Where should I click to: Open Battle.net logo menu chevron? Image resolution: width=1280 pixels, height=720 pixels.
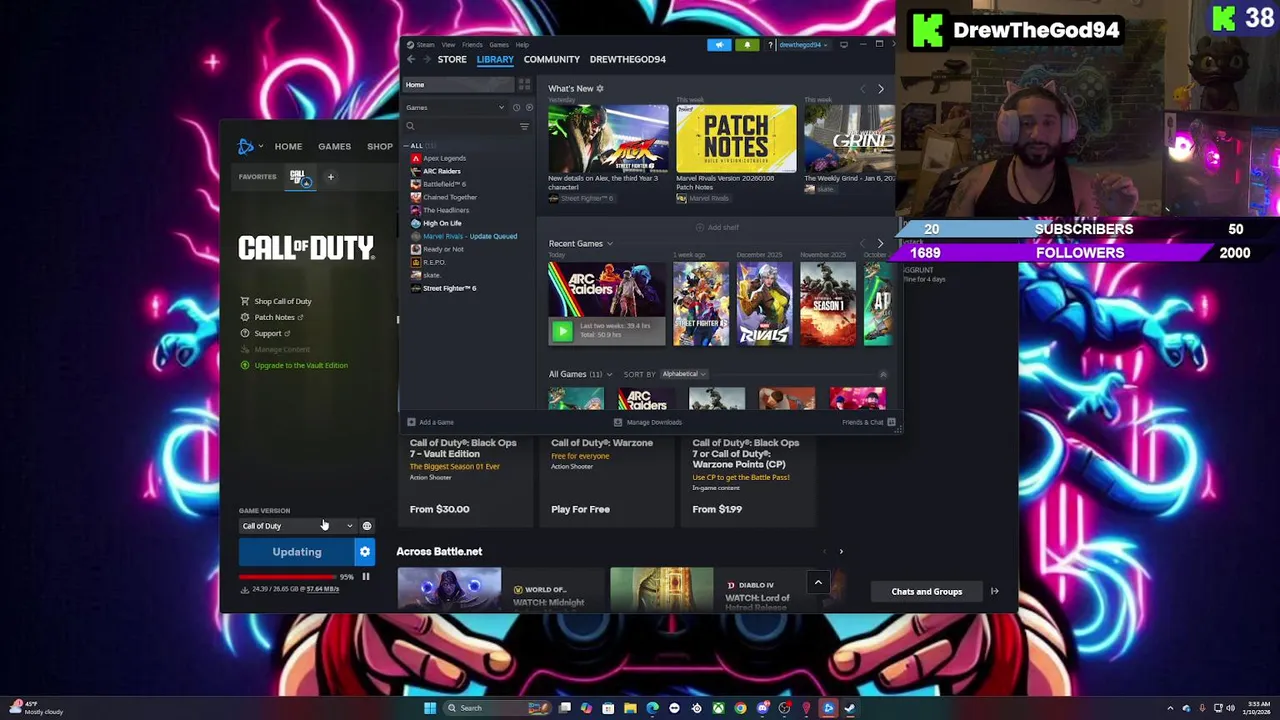tap(261, 147)
